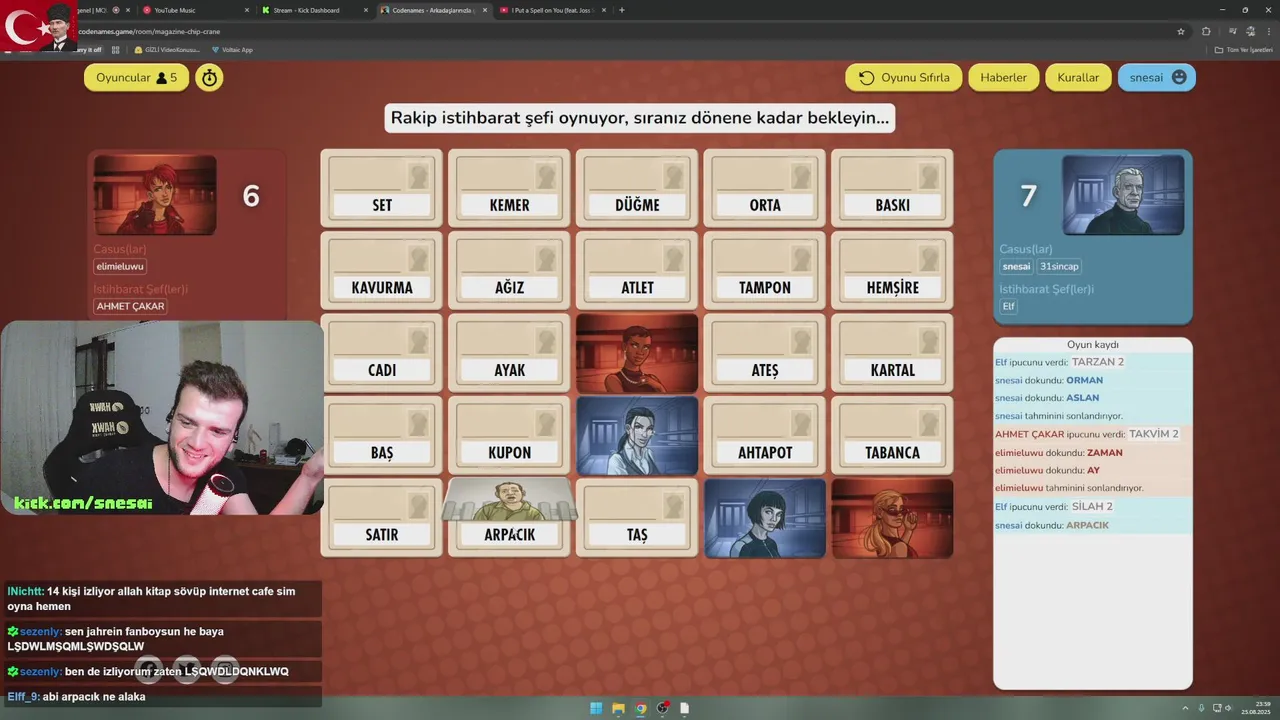The height and width of the screenshot is (720, 1280).
Task: Choose the TAMPON word card
Action: pyautogui.click(x=765, y=271)
